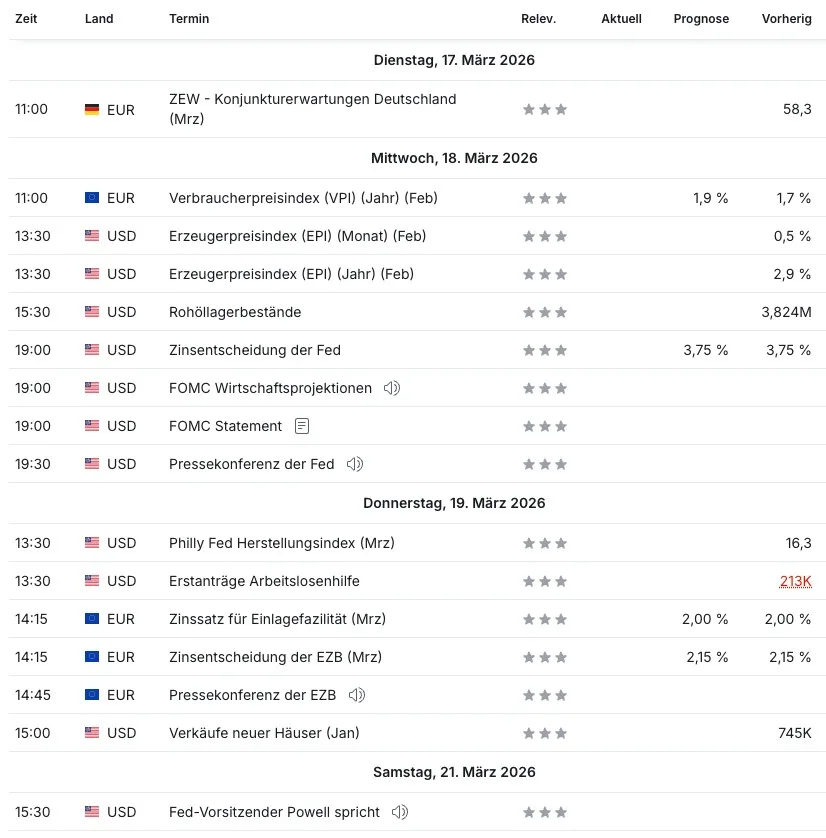The image size is (826, 838).
Task: Click speaker icon next to Powell spricht
Action: pyautogui.click(x=400, y=812)
